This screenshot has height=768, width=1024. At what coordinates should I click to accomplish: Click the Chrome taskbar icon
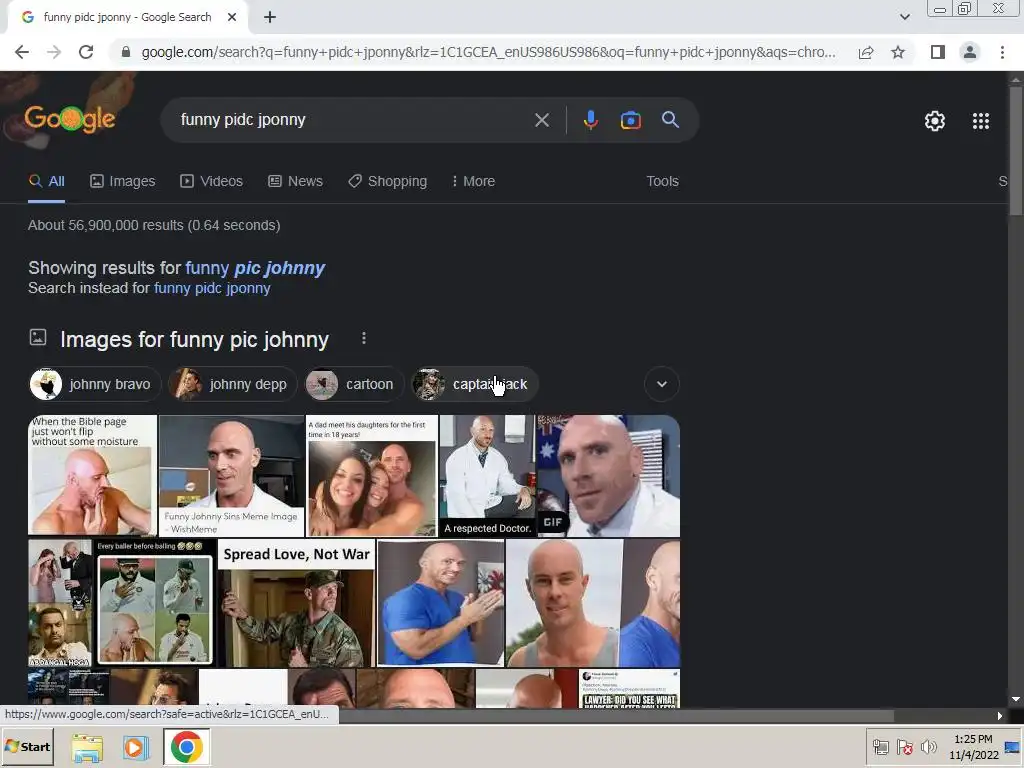click(x=186, y=747)
